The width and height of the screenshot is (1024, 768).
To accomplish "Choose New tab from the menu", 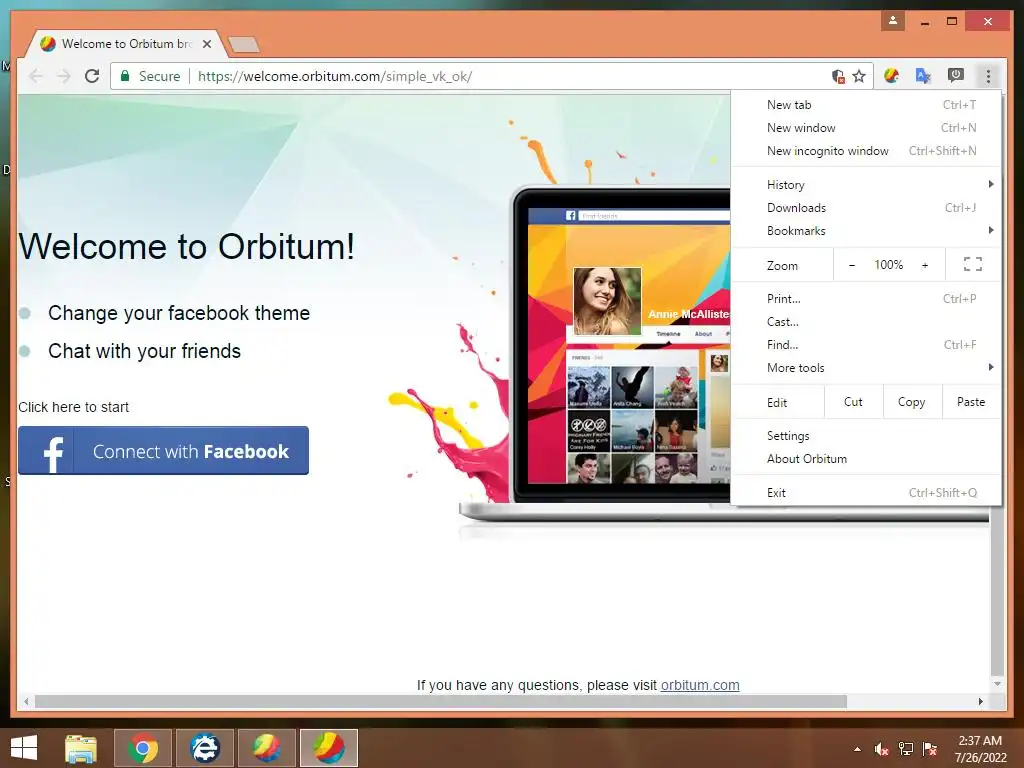I will 866,104.
